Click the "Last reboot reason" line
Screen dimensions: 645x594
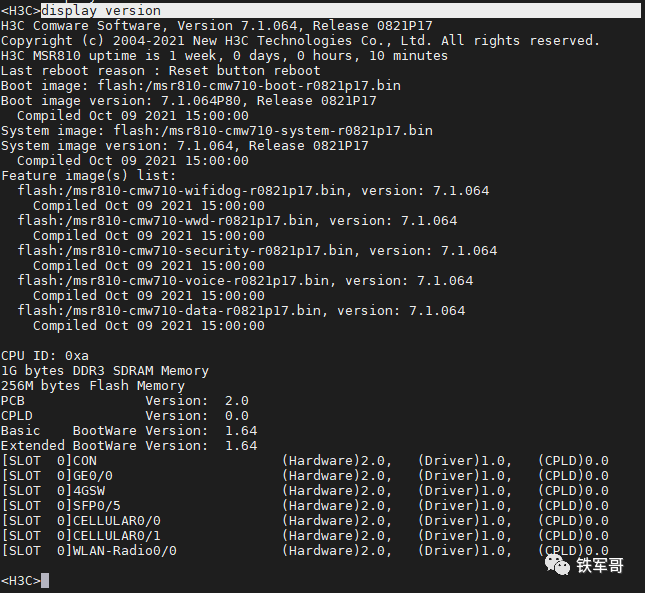pos(160,71)
